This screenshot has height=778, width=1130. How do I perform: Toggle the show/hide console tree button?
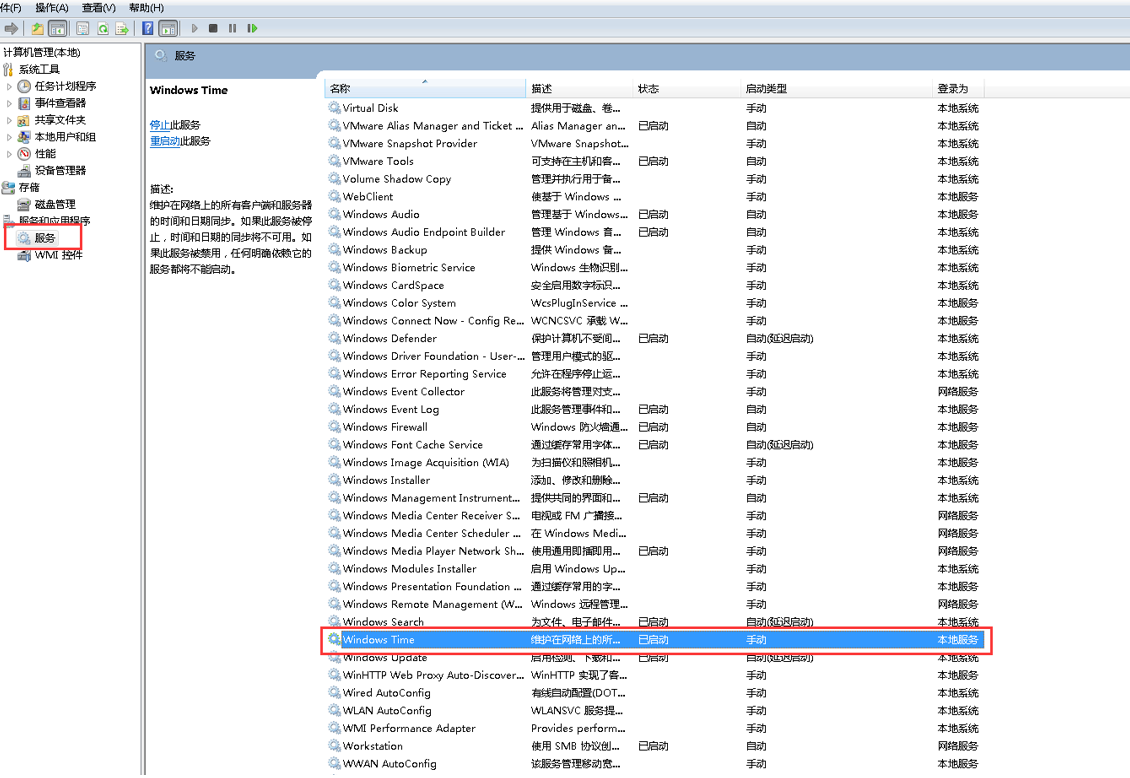coord(58,29)
